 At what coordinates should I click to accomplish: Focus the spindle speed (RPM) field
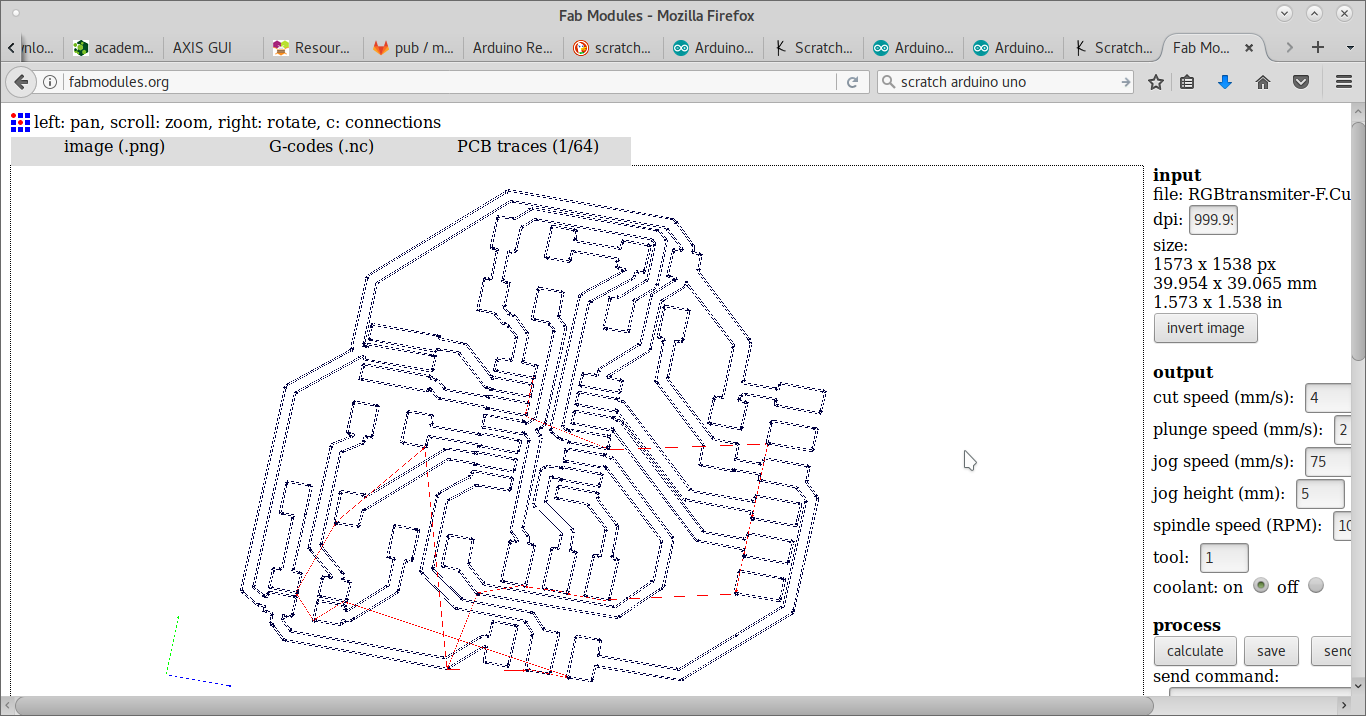pyautogui.click(x=1343, y=526)
